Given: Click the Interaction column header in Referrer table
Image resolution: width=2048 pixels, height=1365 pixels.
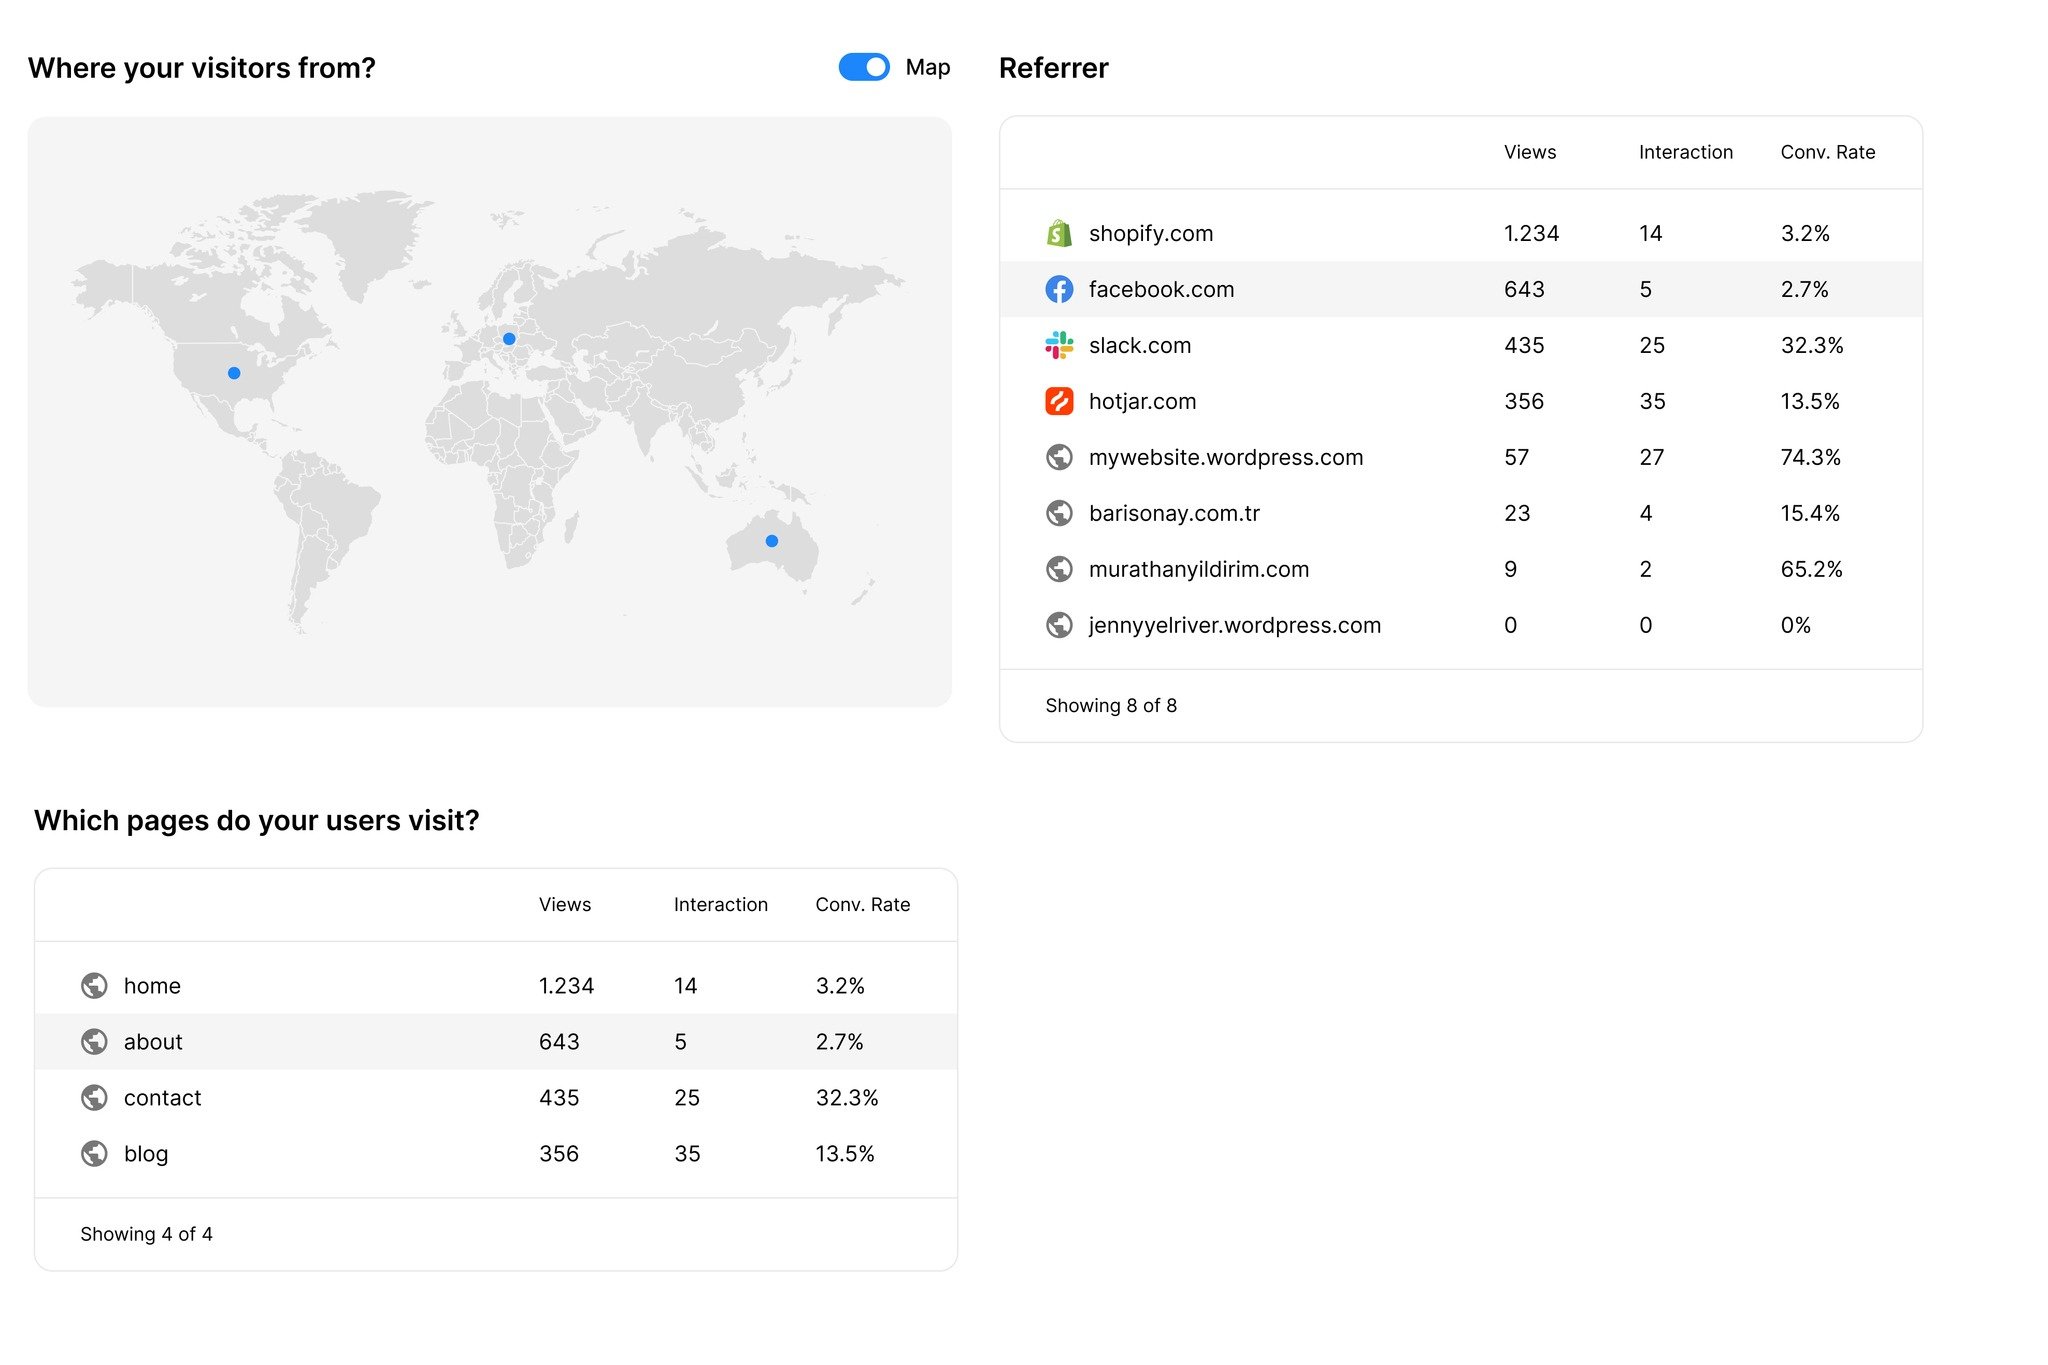Looking at the screenshot, I should [1685, 152].
